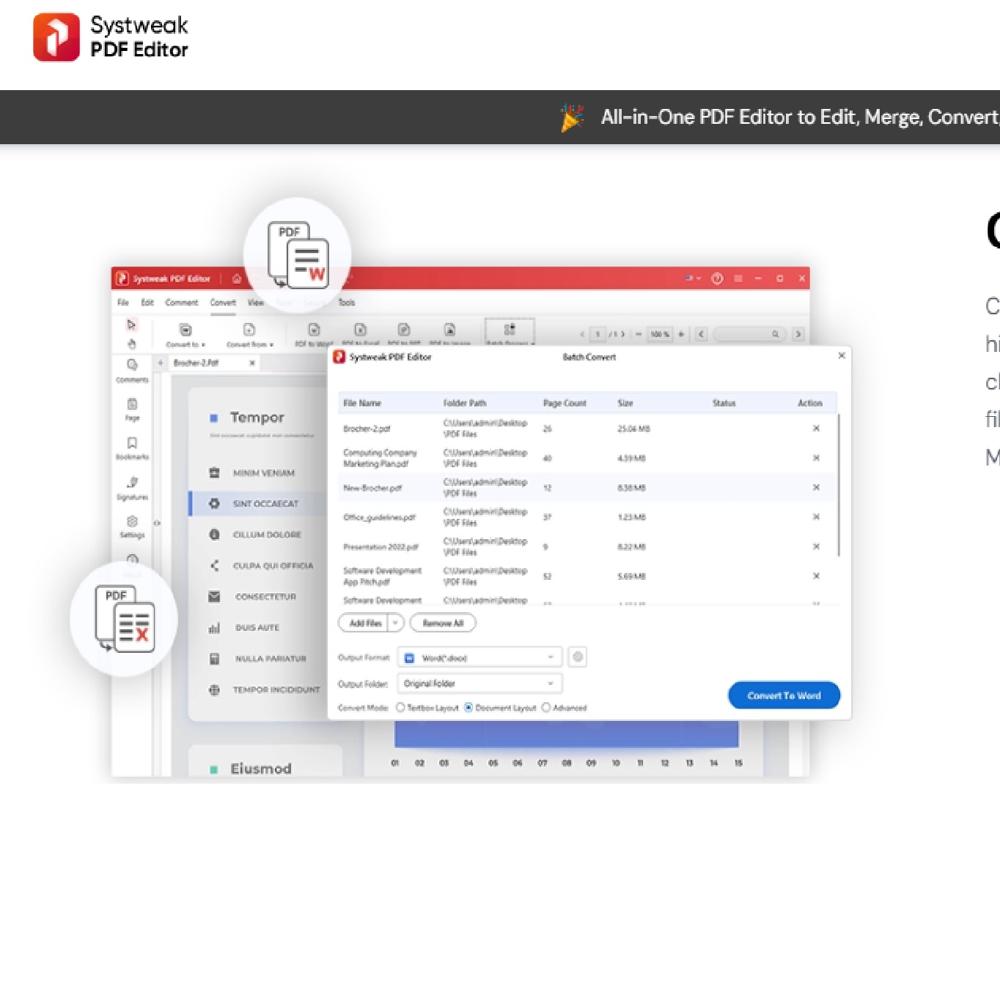
Task: Remove Presentation 2022.pdf from the batch list
Action: [x=816, y=547]
